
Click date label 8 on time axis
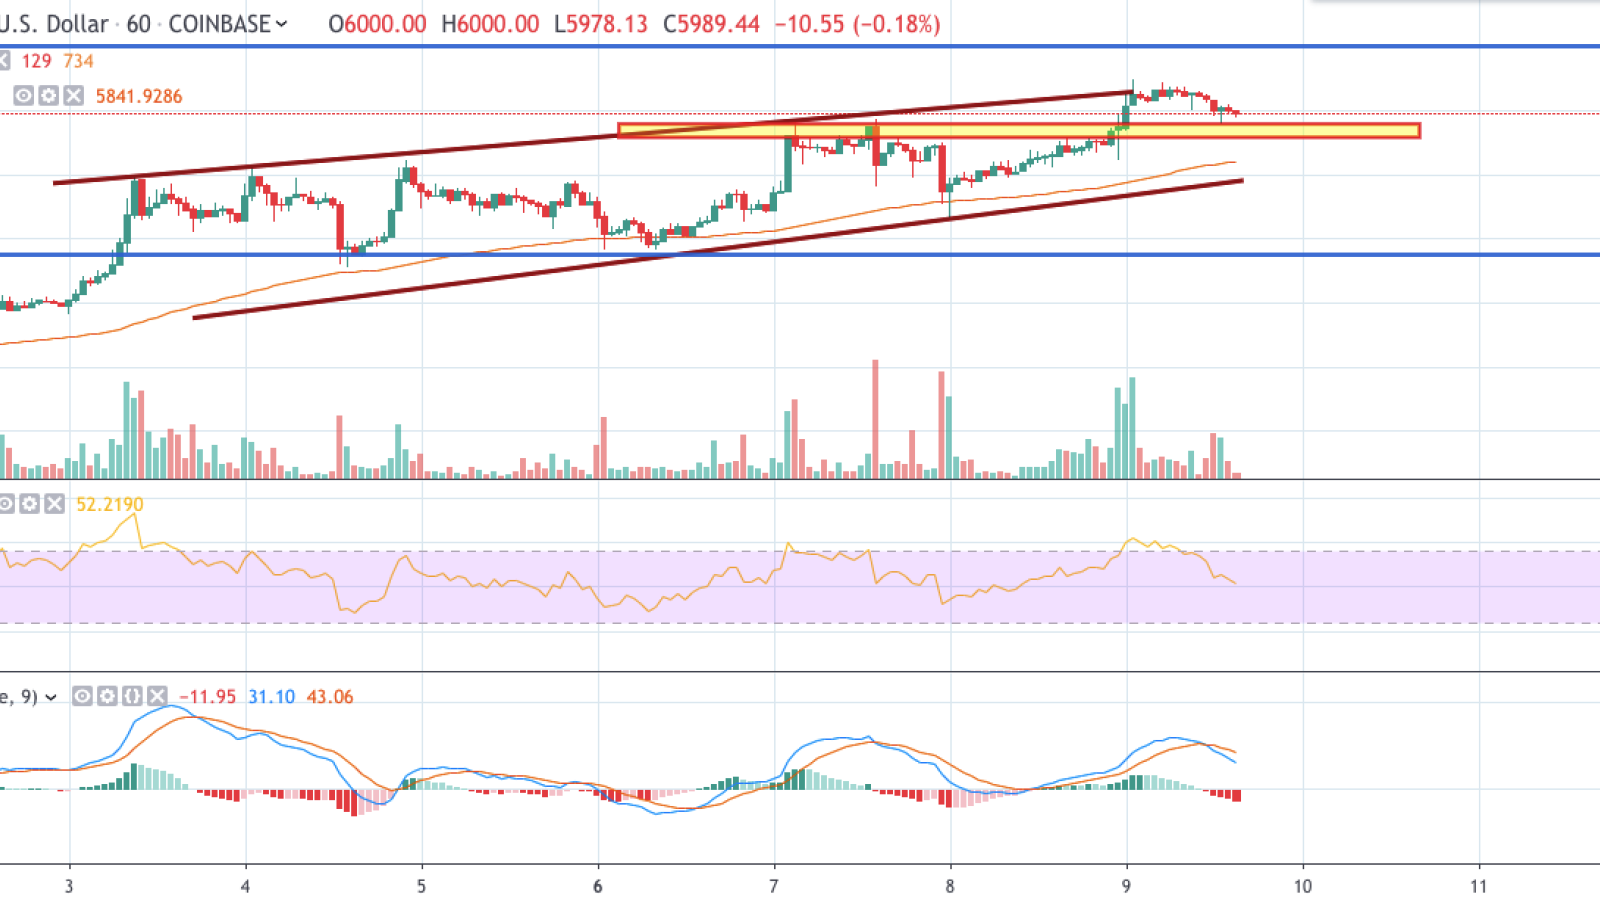point(950,886)
